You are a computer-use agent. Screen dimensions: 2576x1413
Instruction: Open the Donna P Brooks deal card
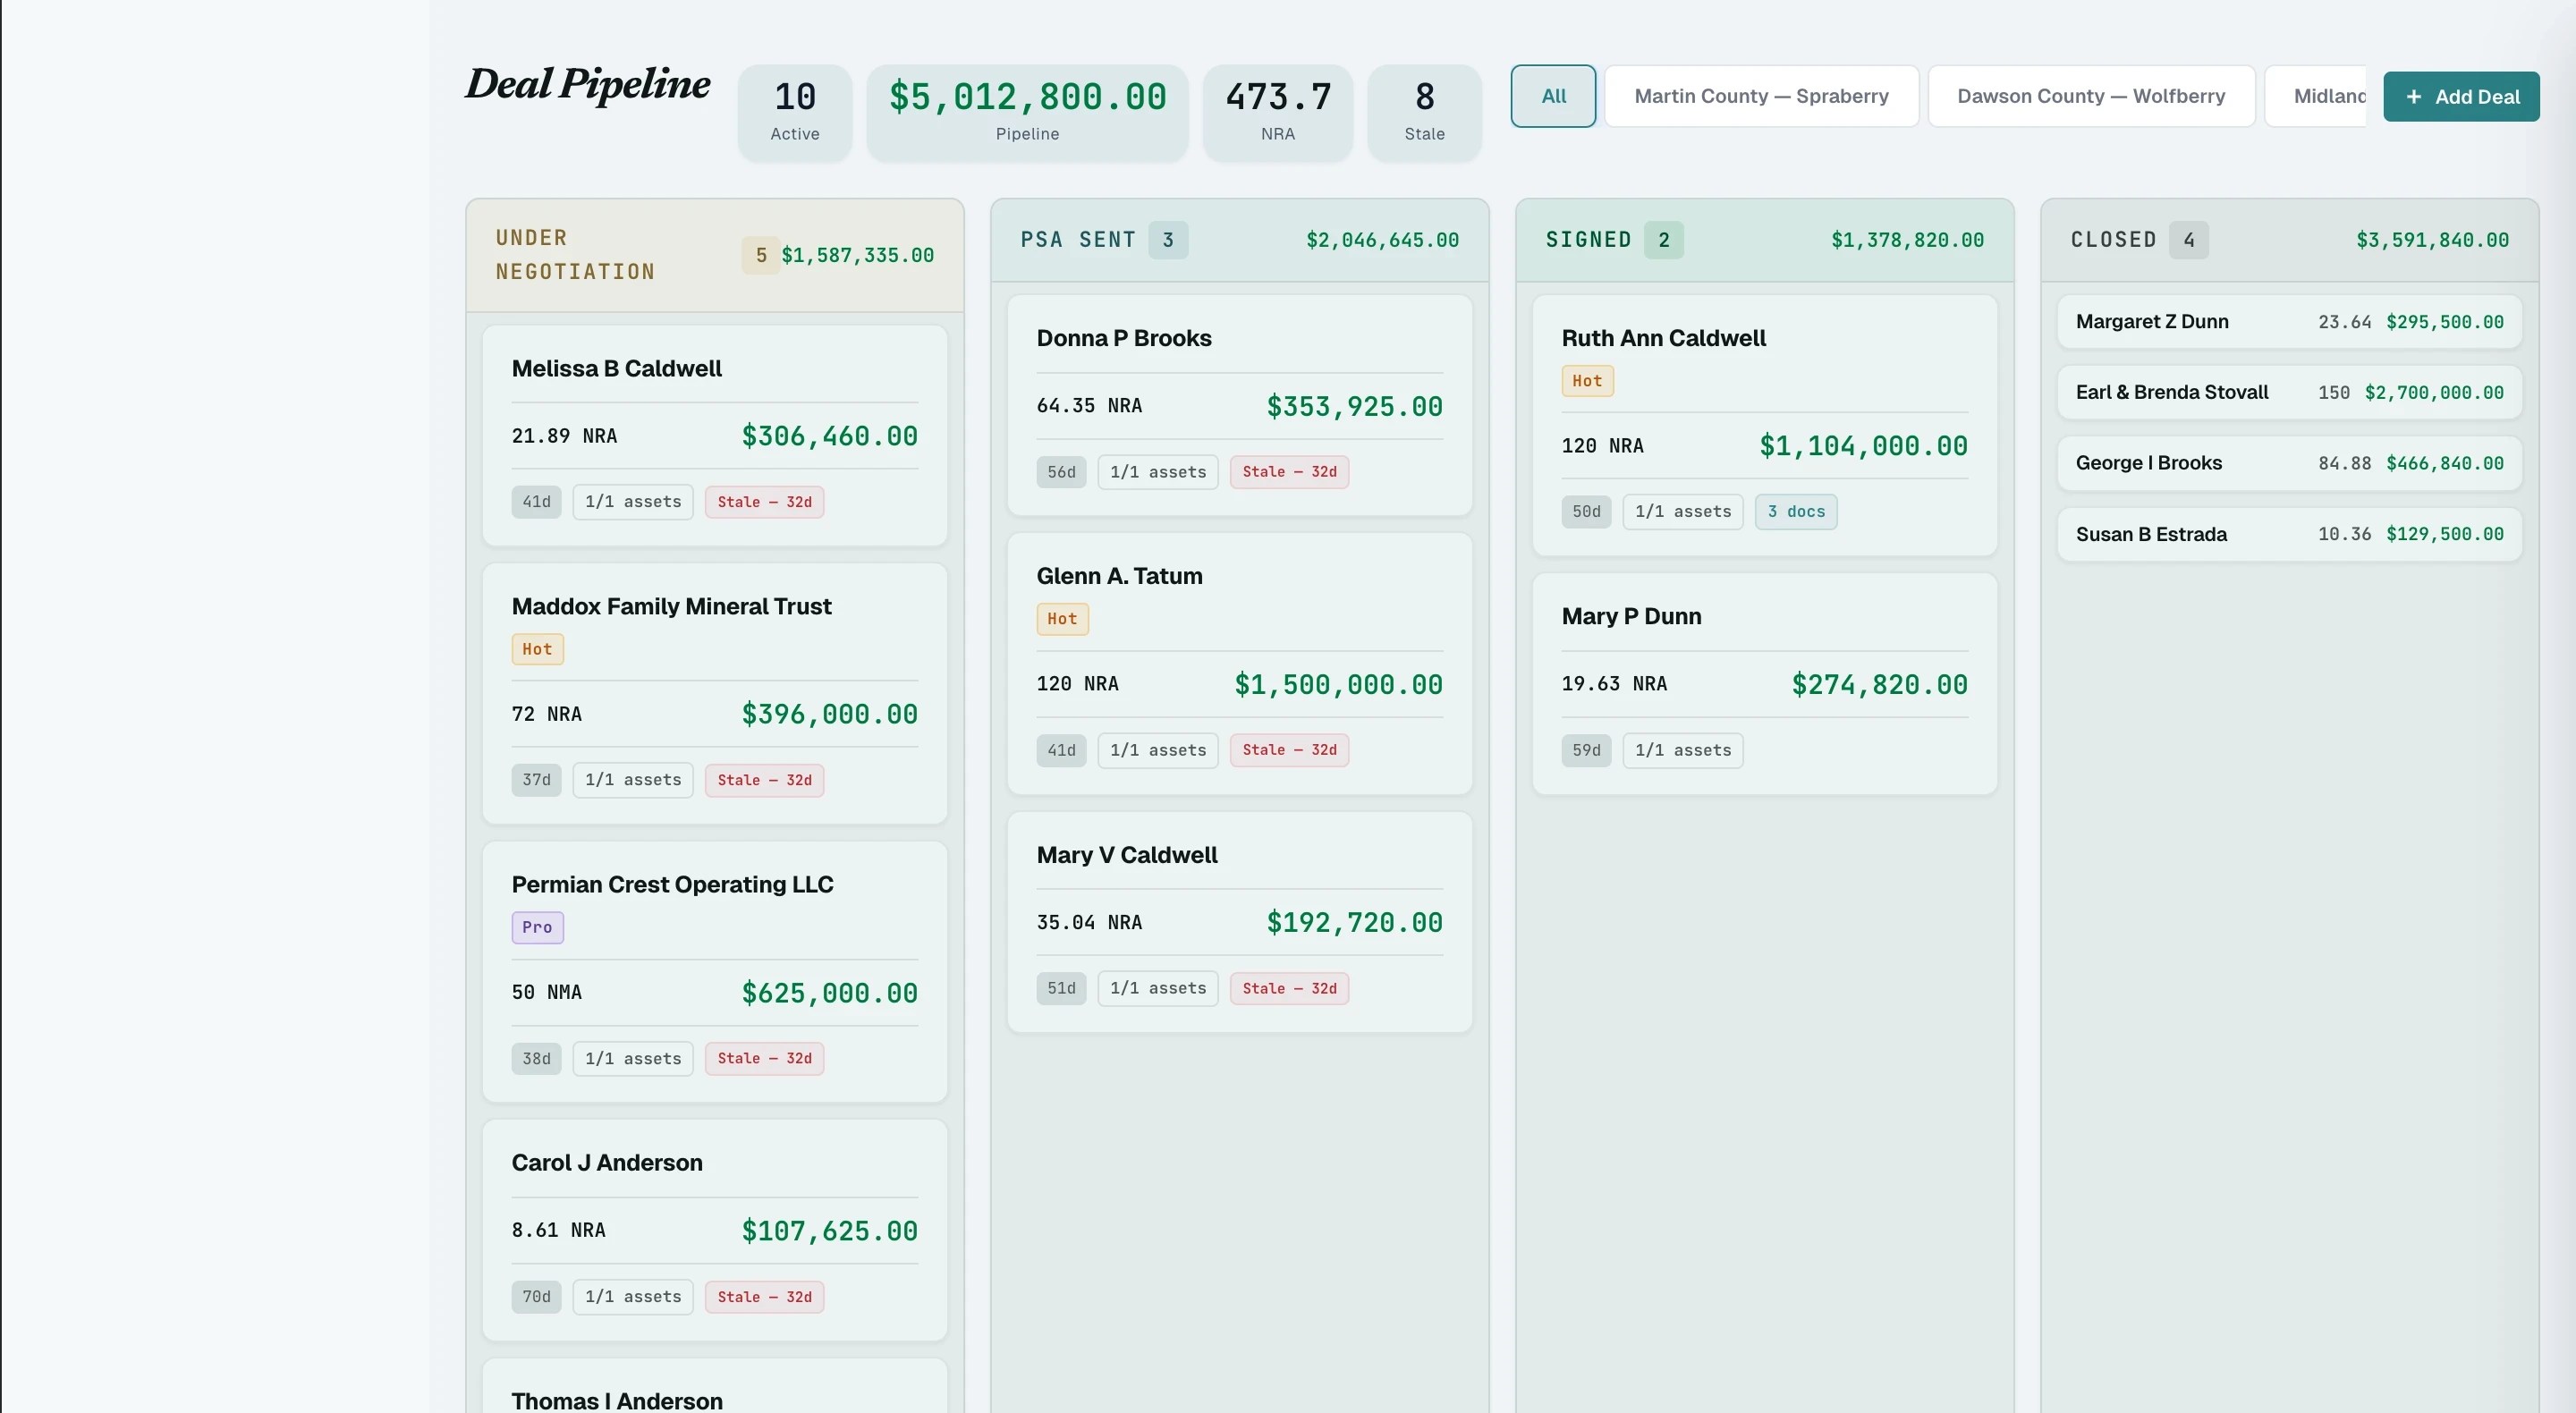(x=1239, y=405)
